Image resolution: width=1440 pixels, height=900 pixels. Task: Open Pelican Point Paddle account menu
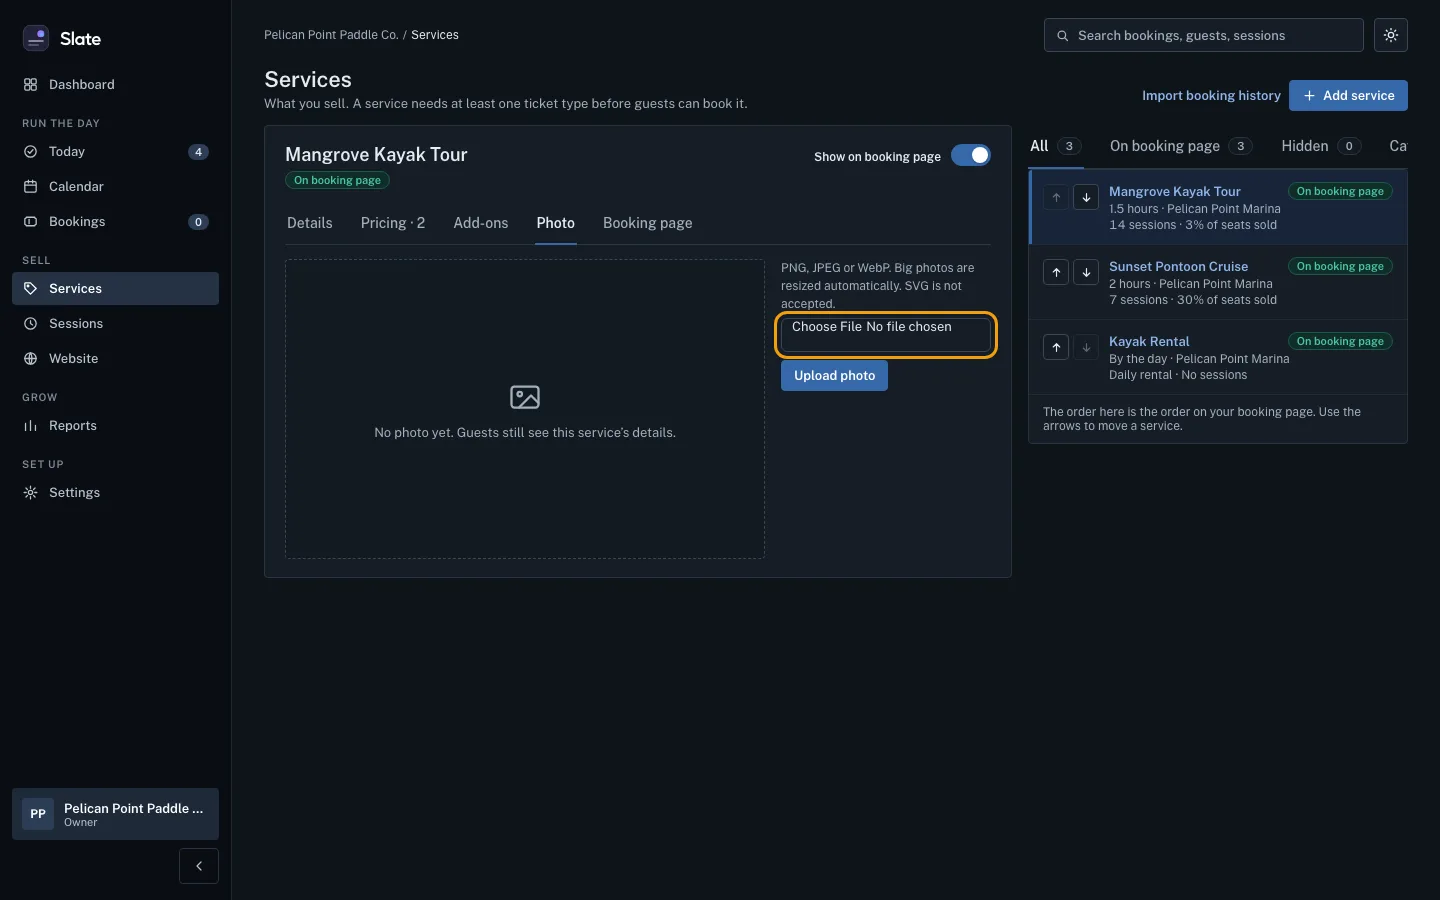(115, 814)
